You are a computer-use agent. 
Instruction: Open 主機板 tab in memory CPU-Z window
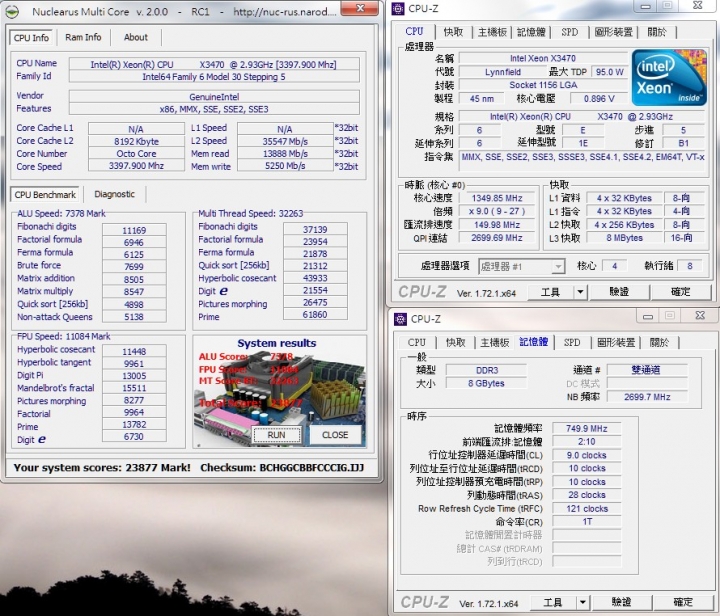coord(495,342)
